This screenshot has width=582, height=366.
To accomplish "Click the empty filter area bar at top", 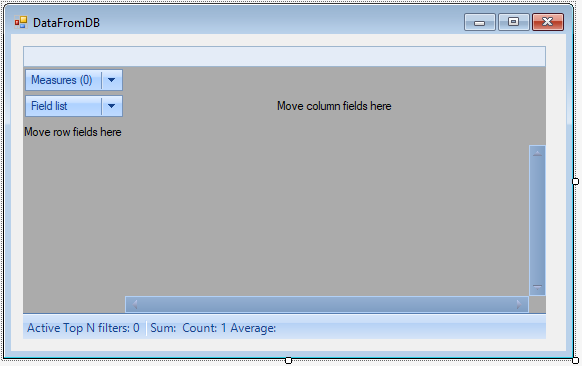I will (x=284, y=56).
